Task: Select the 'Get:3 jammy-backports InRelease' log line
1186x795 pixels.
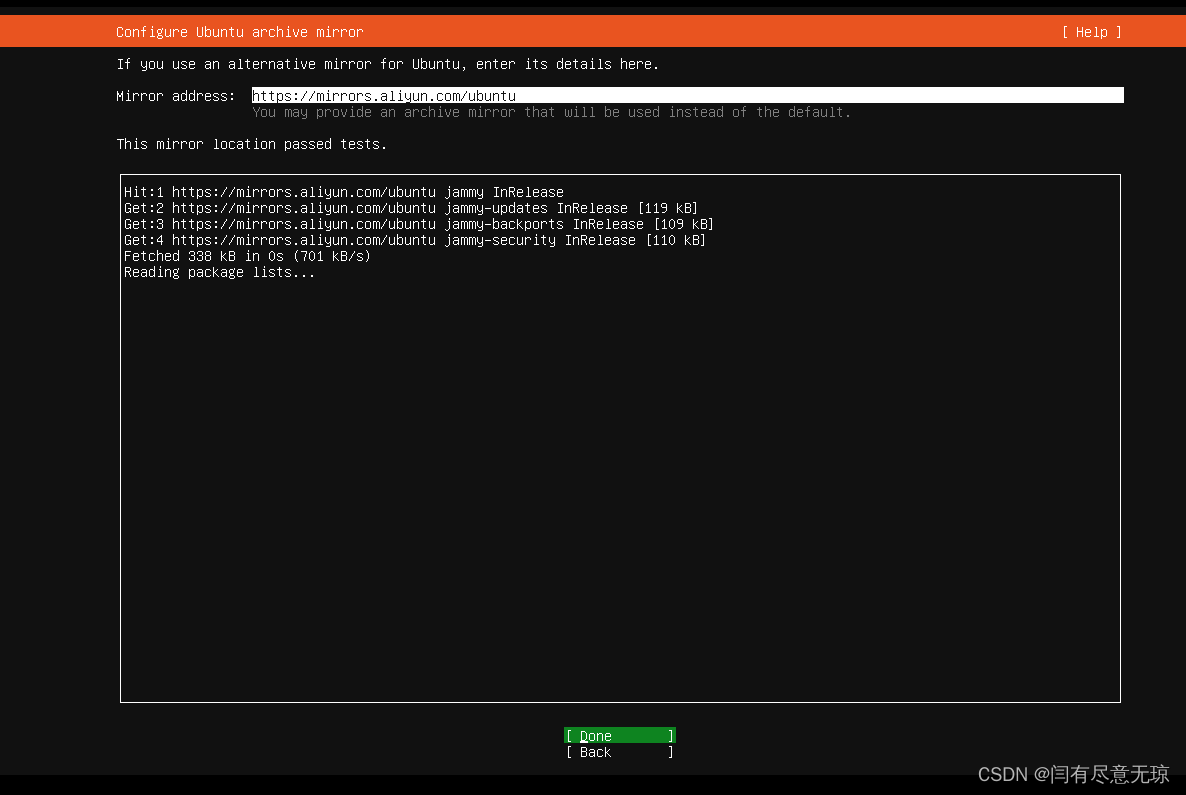Action: pyautogui.click(x=418, y=224)
